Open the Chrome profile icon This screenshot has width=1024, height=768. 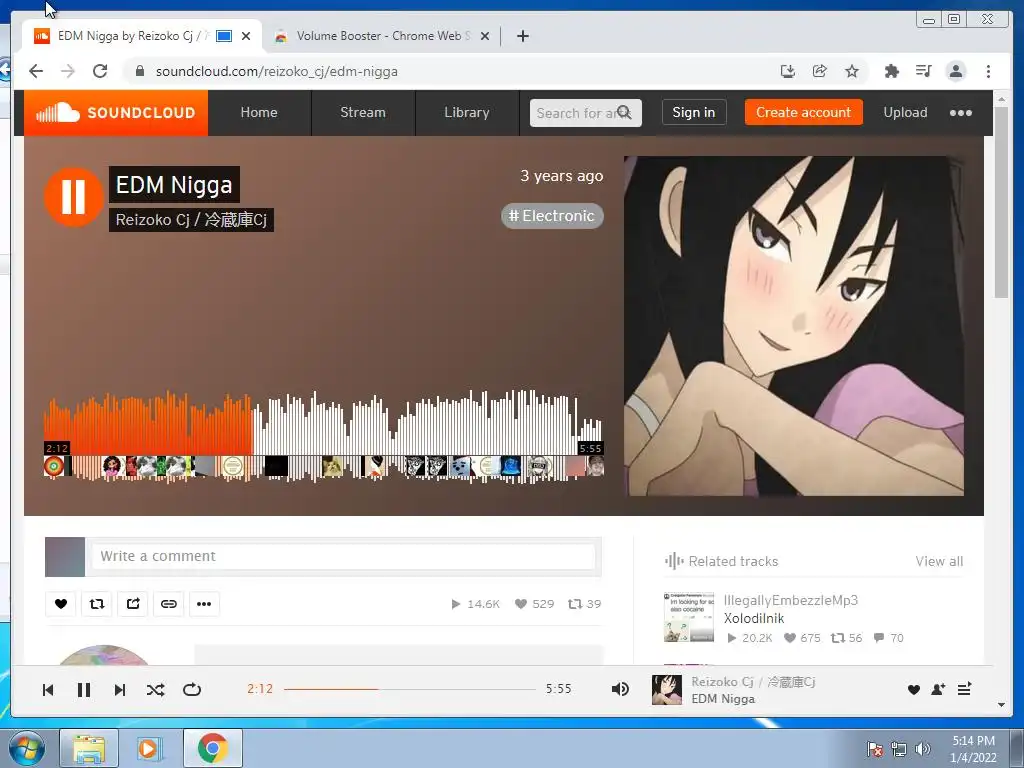[x=956, y=71]
